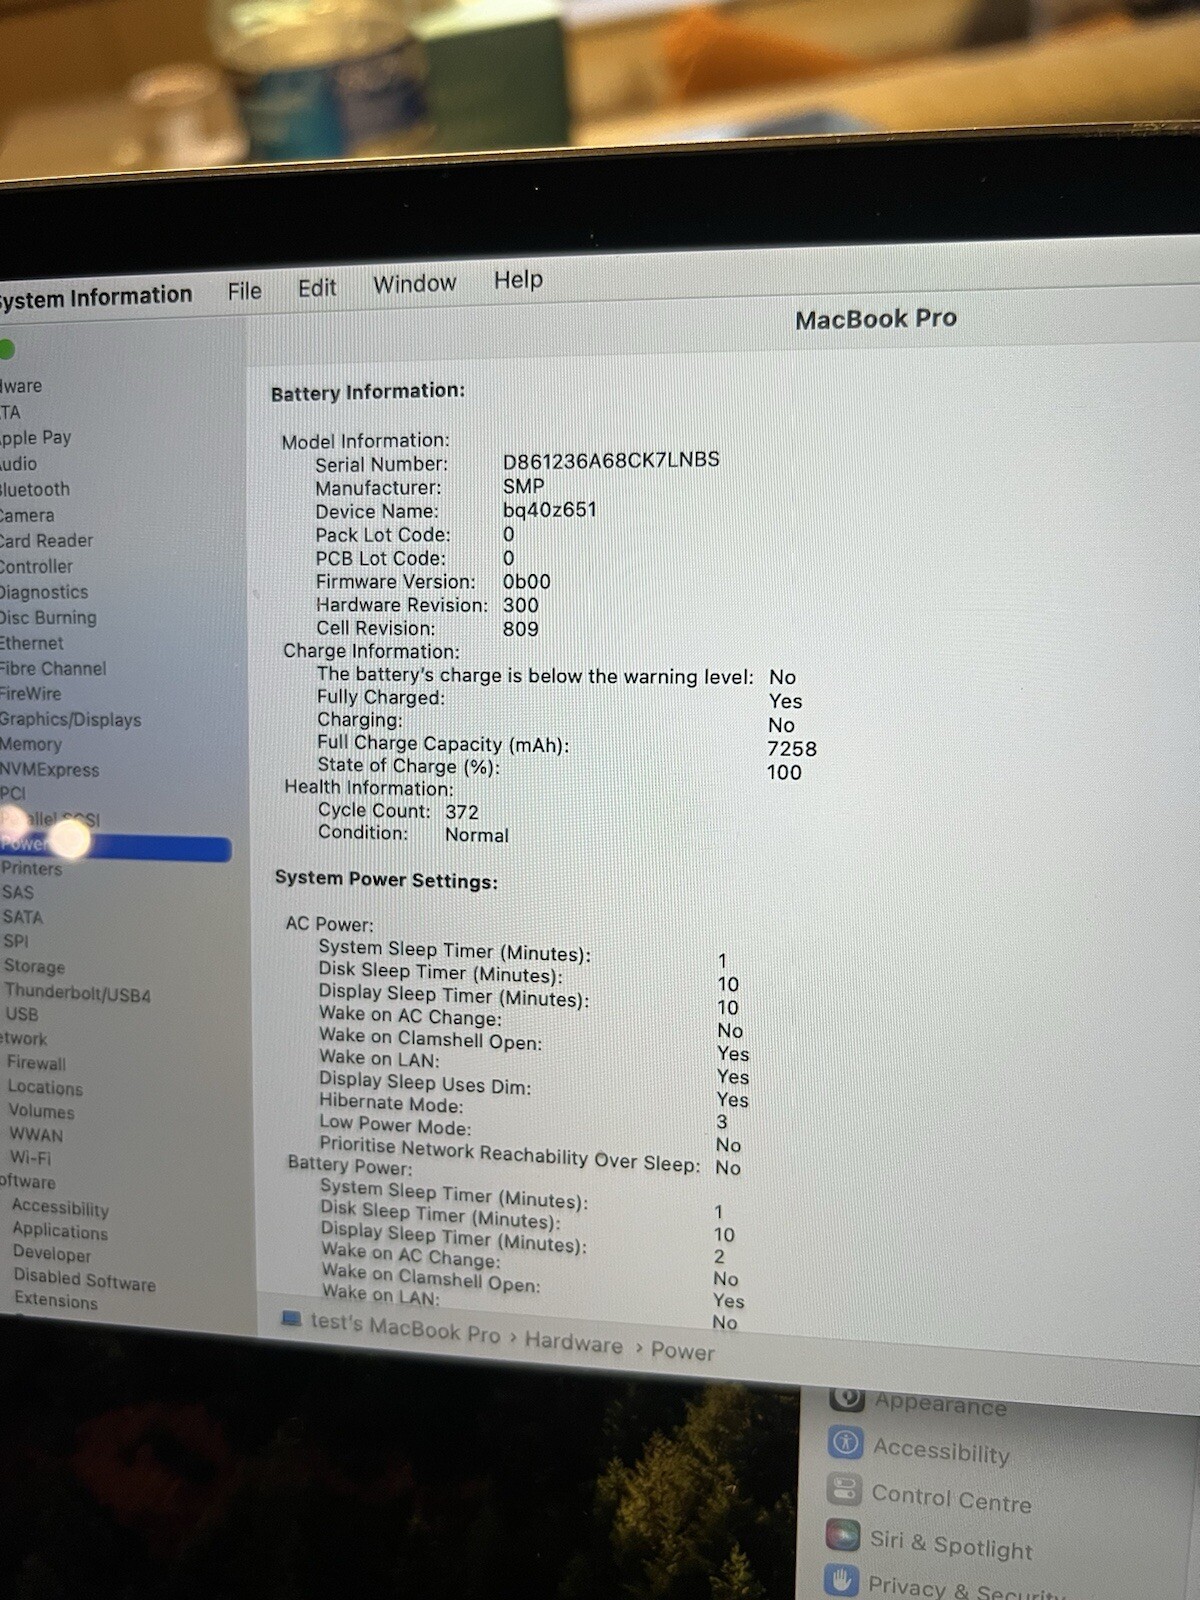Open the File menu
This screenshot has height=1600, width=1200.
click(x=244, y=291)
